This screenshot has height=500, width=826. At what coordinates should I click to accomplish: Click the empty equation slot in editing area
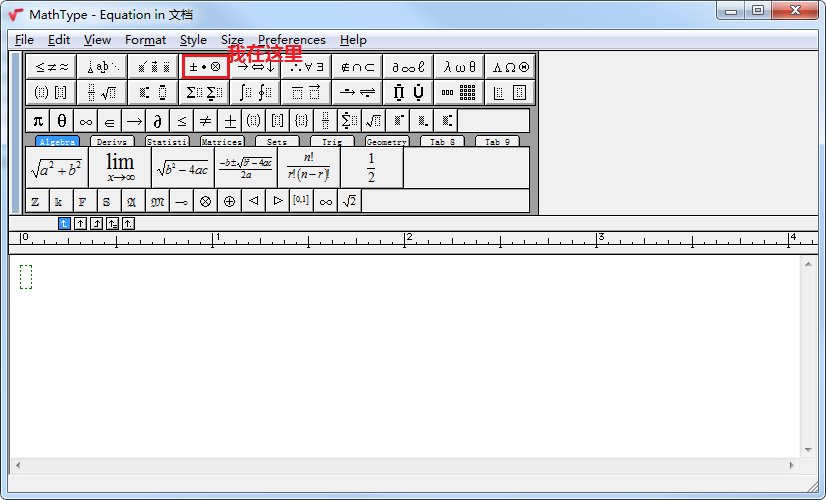(26, 277)
